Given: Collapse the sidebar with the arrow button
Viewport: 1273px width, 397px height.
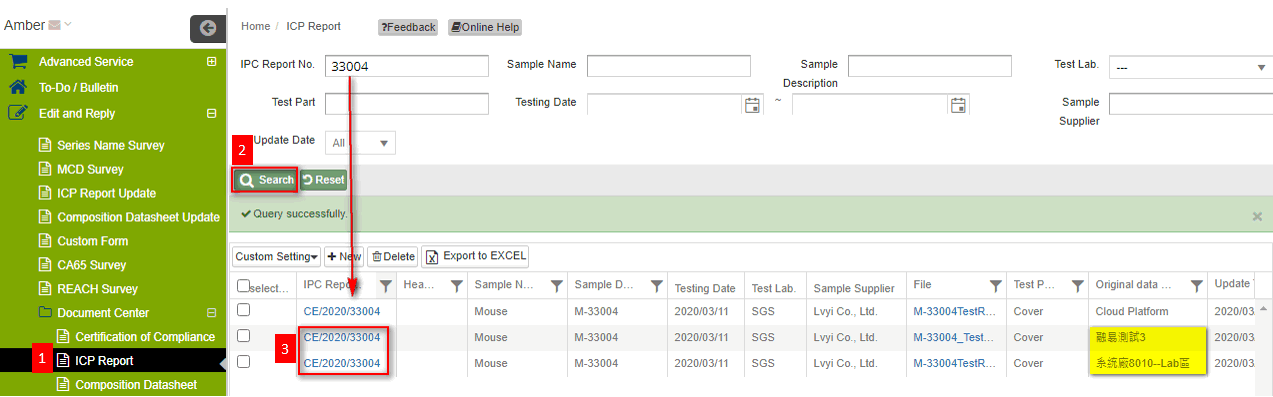Looking at the screenshot, I should coord(208,28).
